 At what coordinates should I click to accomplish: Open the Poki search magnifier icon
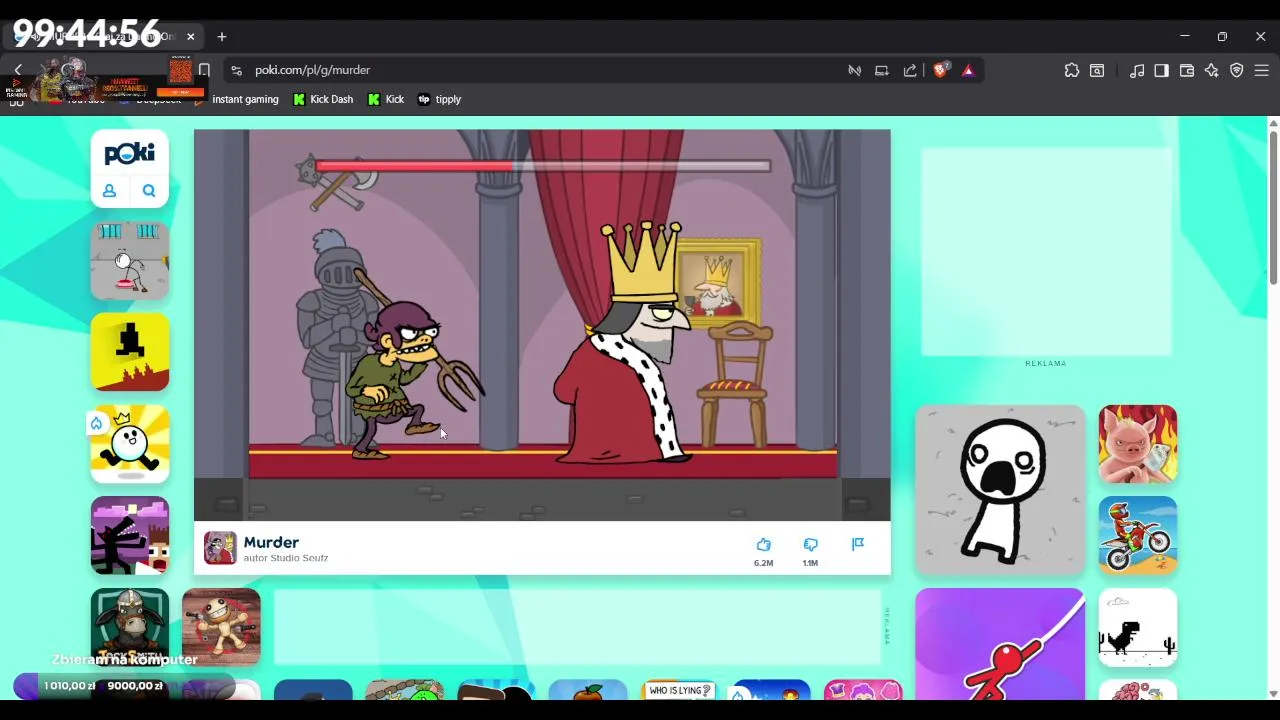point(149,191)
